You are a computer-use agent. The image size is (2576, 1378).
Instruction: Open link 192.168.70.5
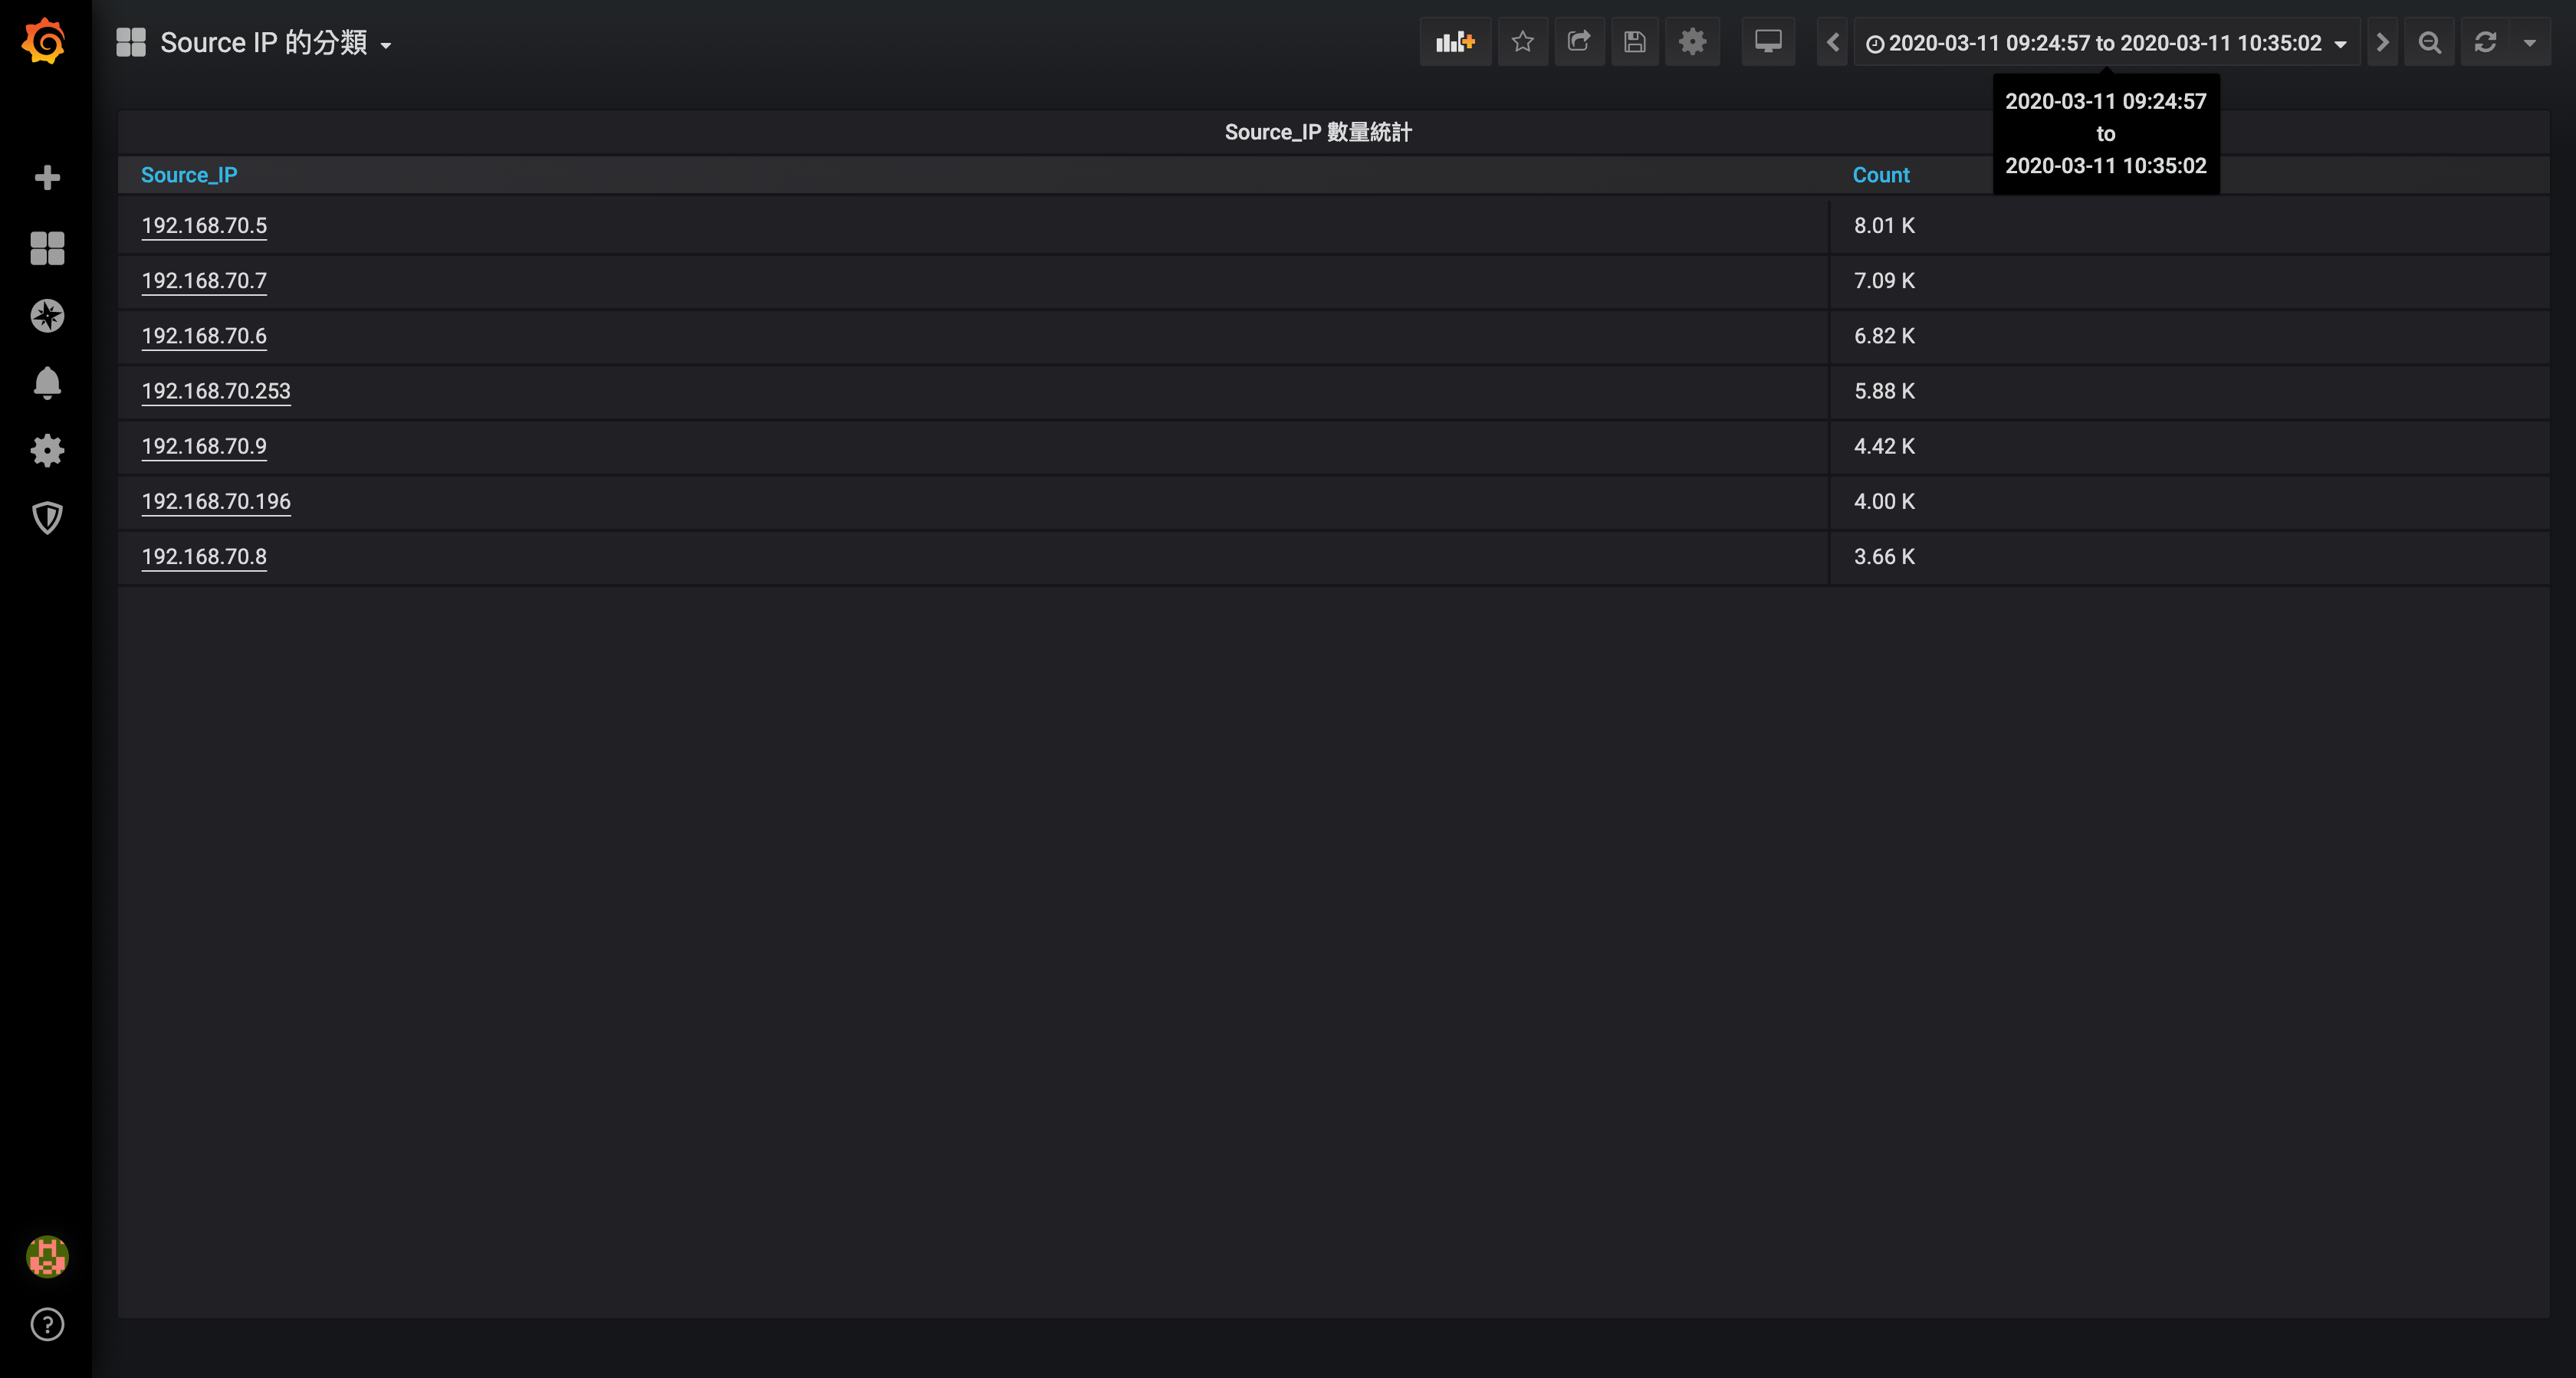click(204, 226)
